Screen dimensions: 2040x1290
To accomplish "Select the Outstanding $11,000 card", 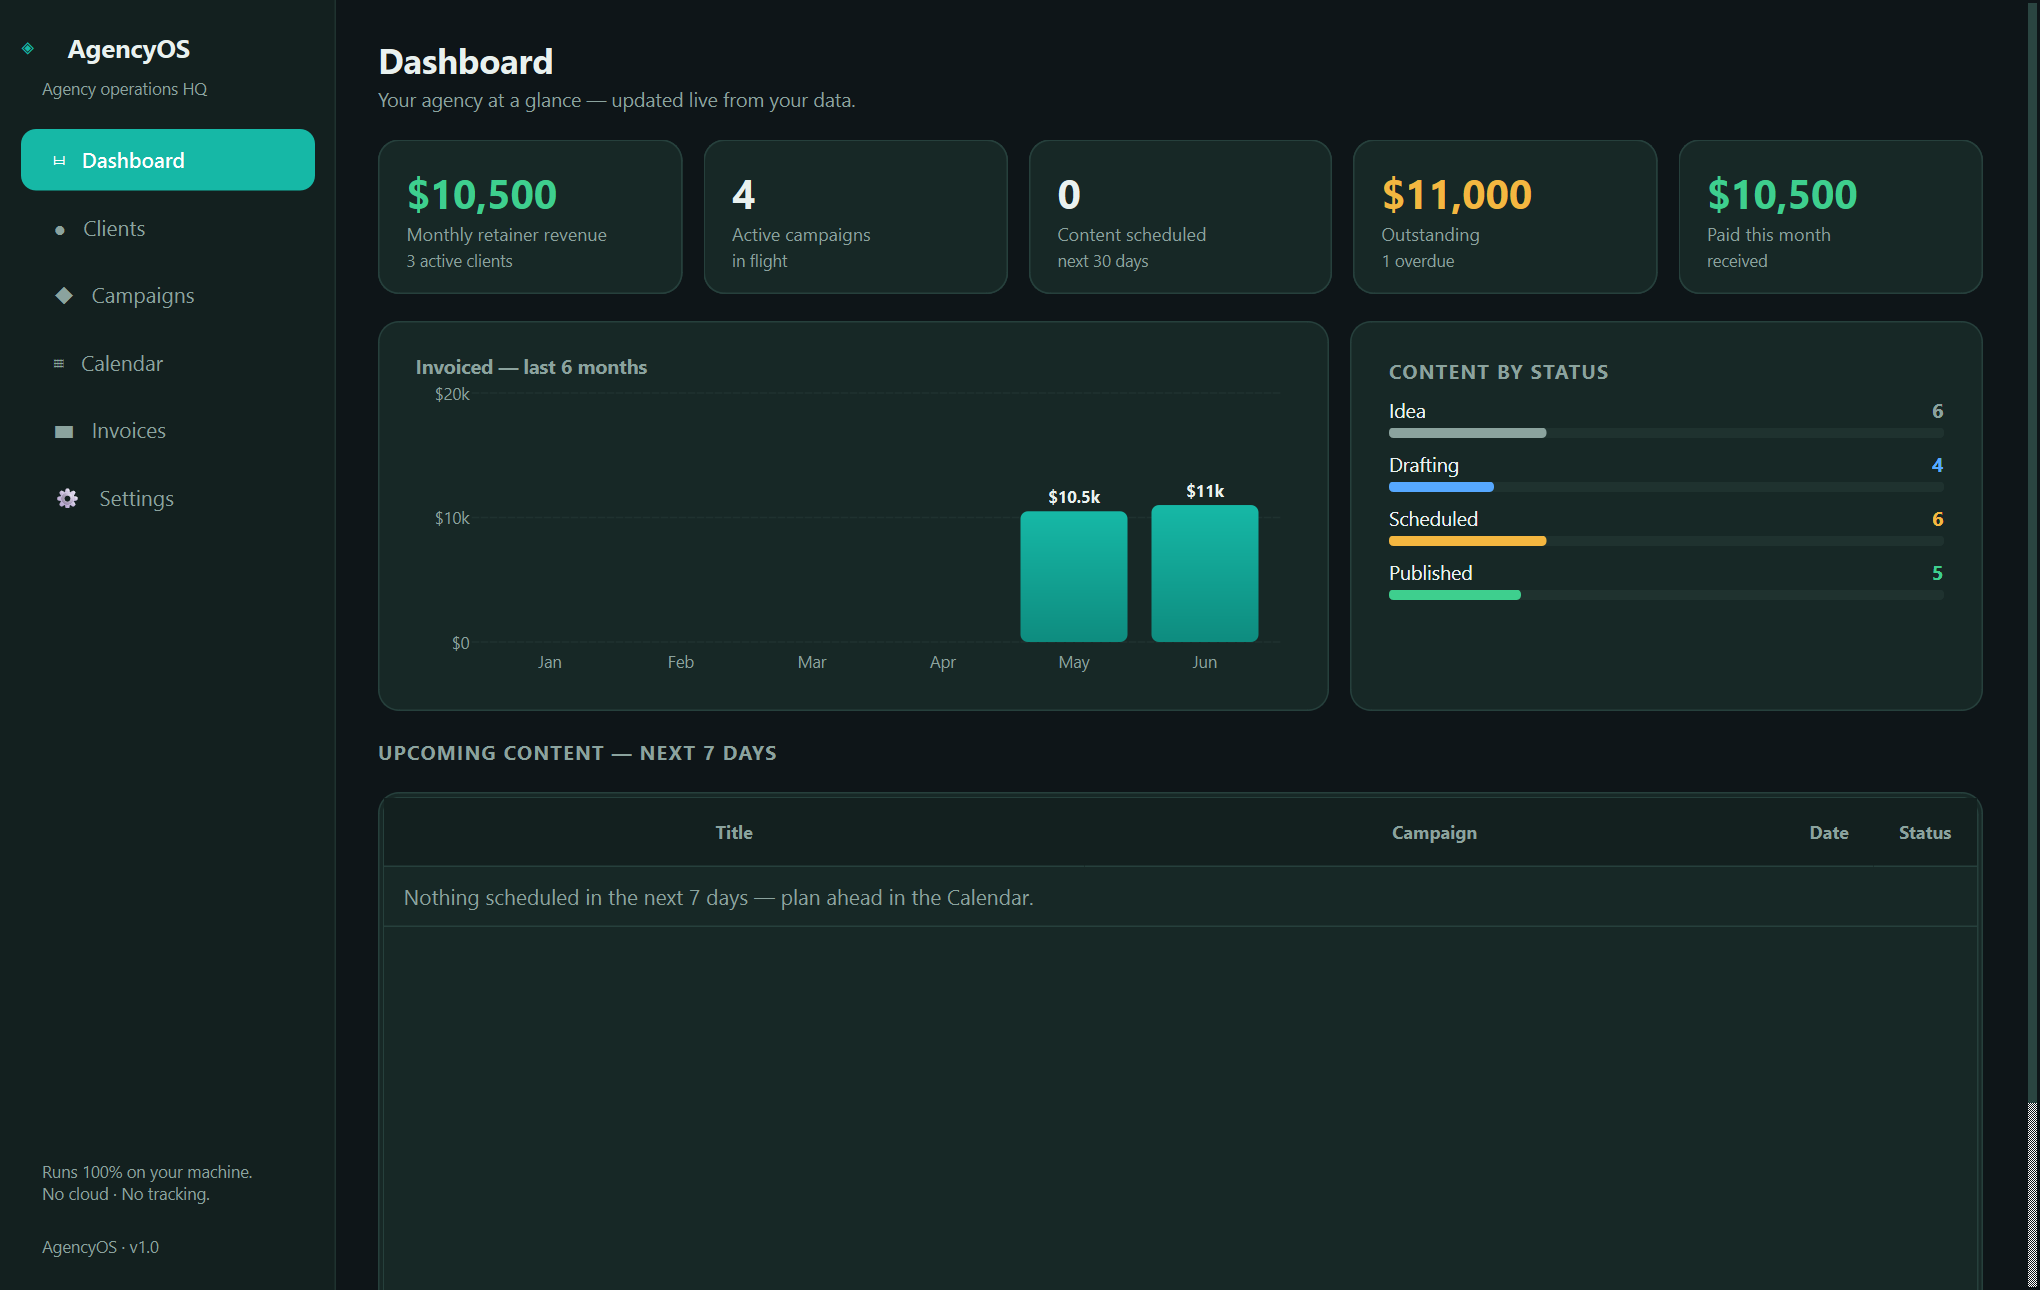I will pyautogui.click(x=1505, y=217).
